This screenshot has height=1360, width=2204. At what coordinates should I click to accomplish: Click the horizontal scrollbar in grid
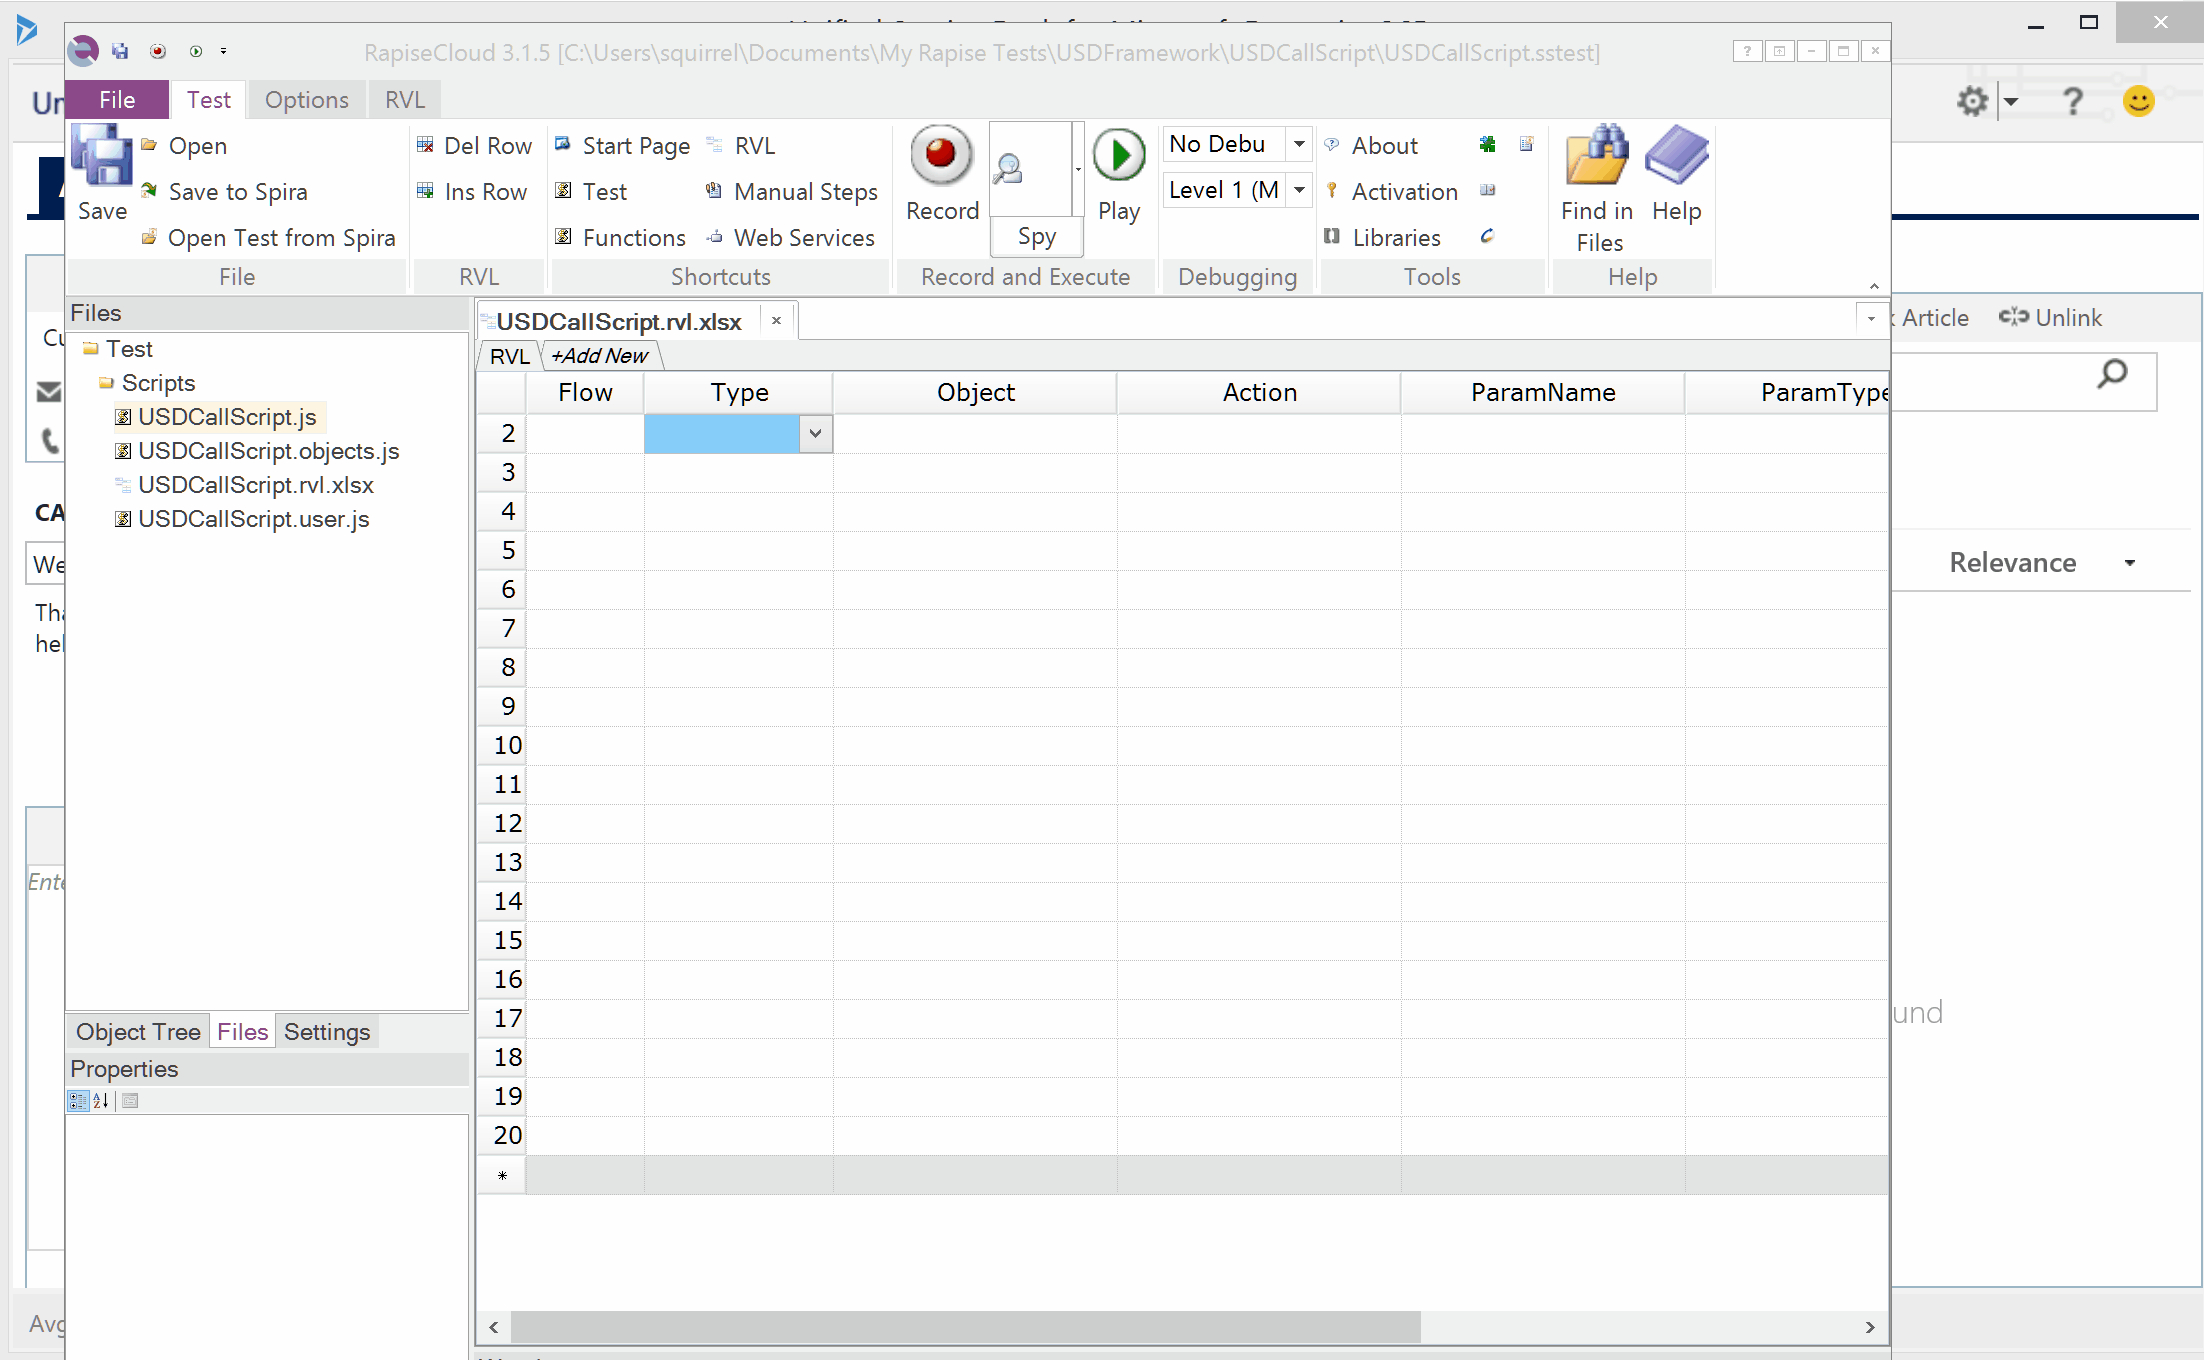(x=965, y=1327)
